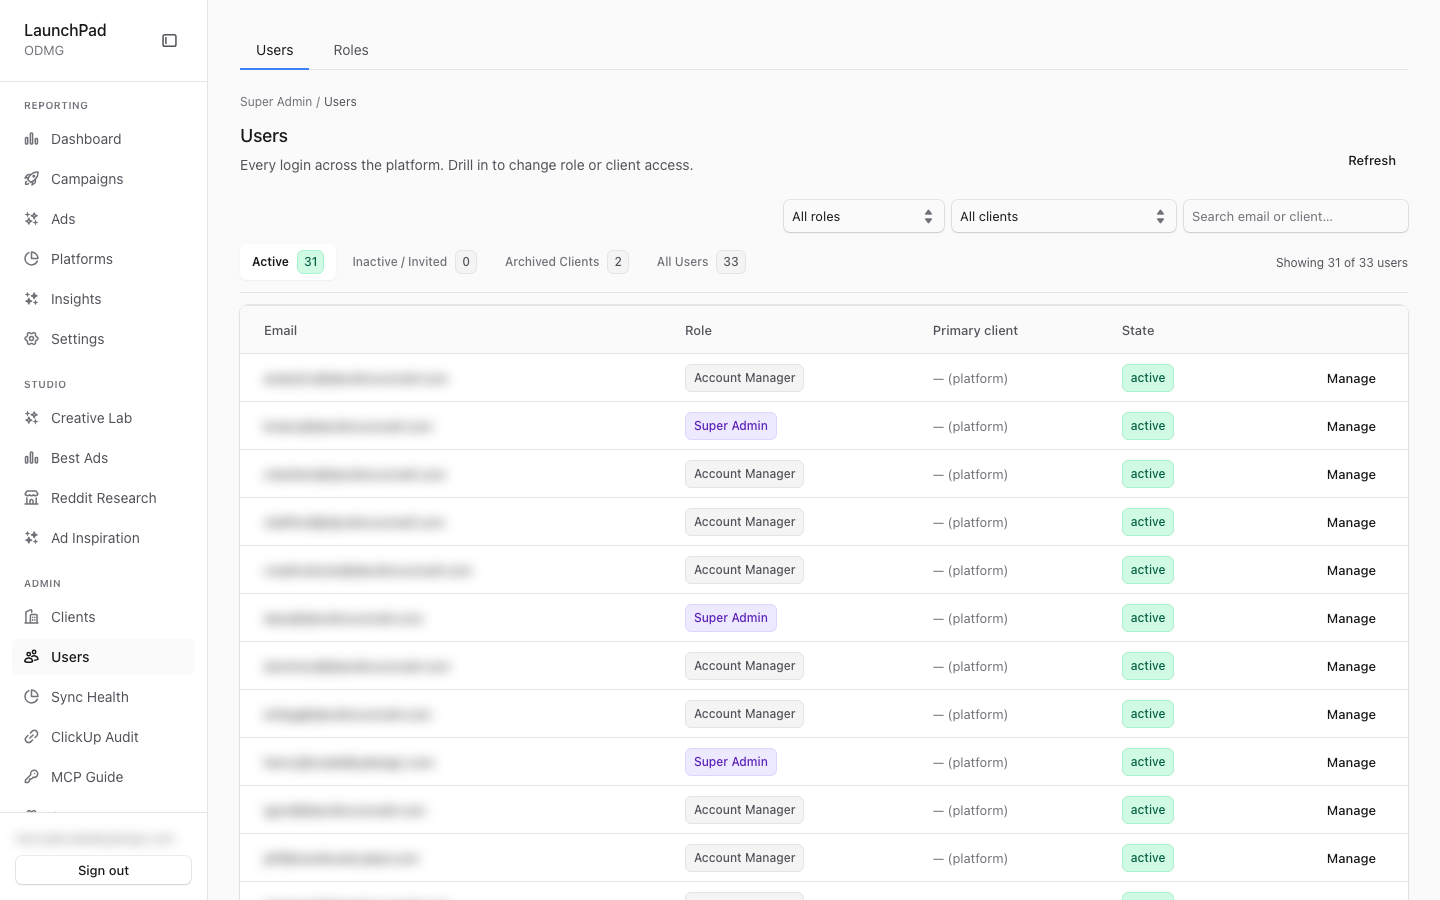The width and height of the screenshot is (1440, 900).
Task: Show the All Users tab
Action: point(700,262)
